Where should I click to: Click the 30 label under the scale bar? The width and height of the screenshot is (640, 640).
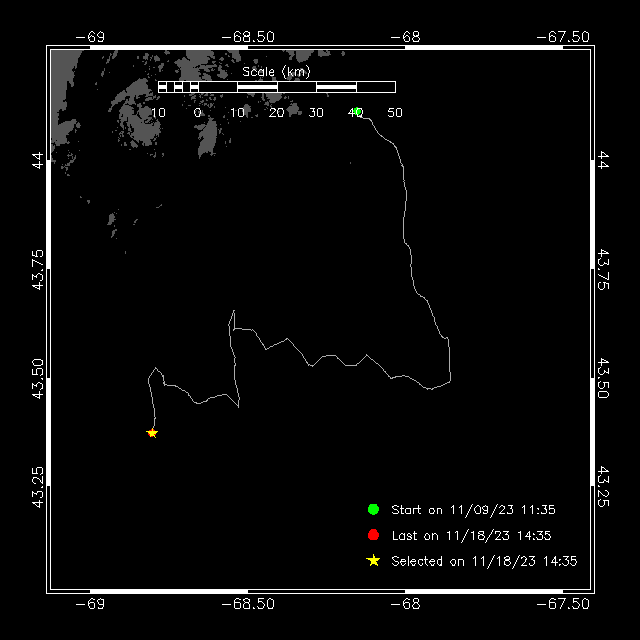pyautogui.click(x=316, y=113)
